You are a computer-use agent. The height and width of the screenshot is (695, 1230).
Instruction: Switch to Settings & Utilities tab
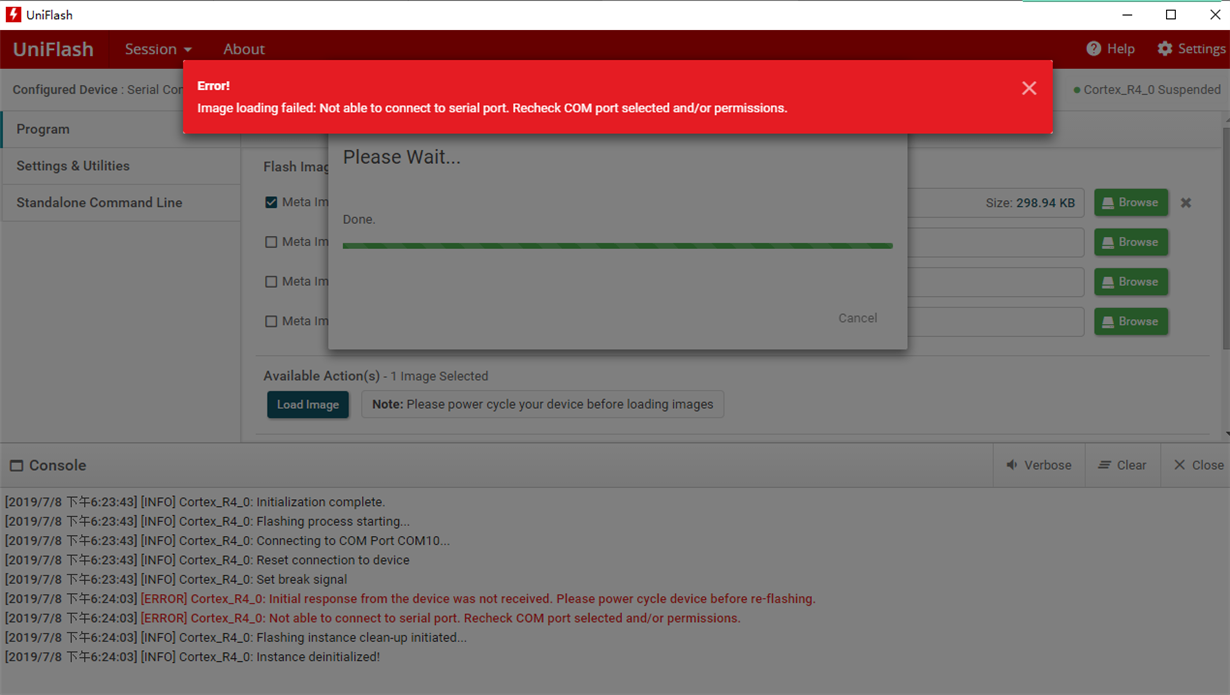121,166
